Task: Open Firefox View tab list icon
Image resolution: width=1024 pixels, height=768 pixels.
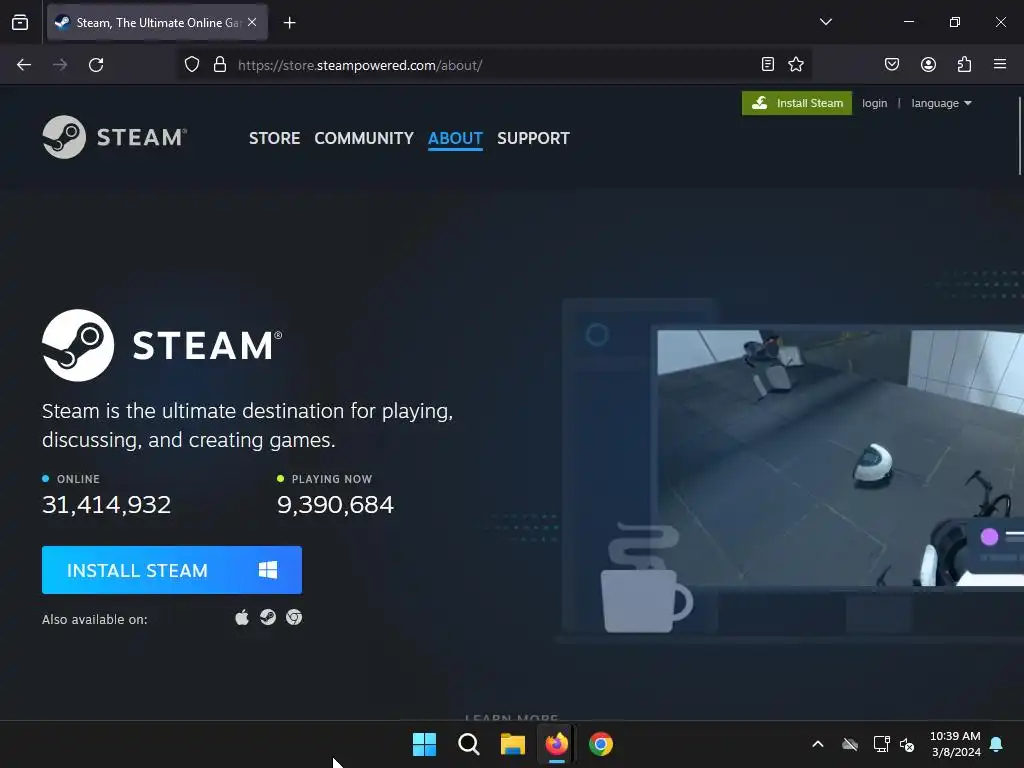Action: pyautogui.click(x=20, y=22)
